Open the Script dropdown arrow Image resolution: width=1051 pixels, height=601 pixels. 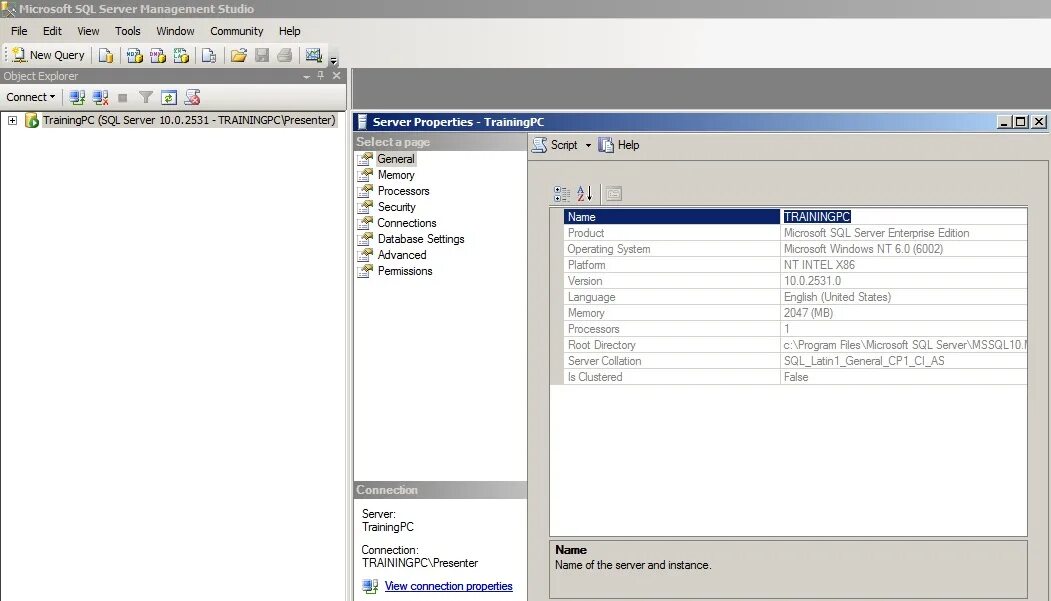click(589, 145)
